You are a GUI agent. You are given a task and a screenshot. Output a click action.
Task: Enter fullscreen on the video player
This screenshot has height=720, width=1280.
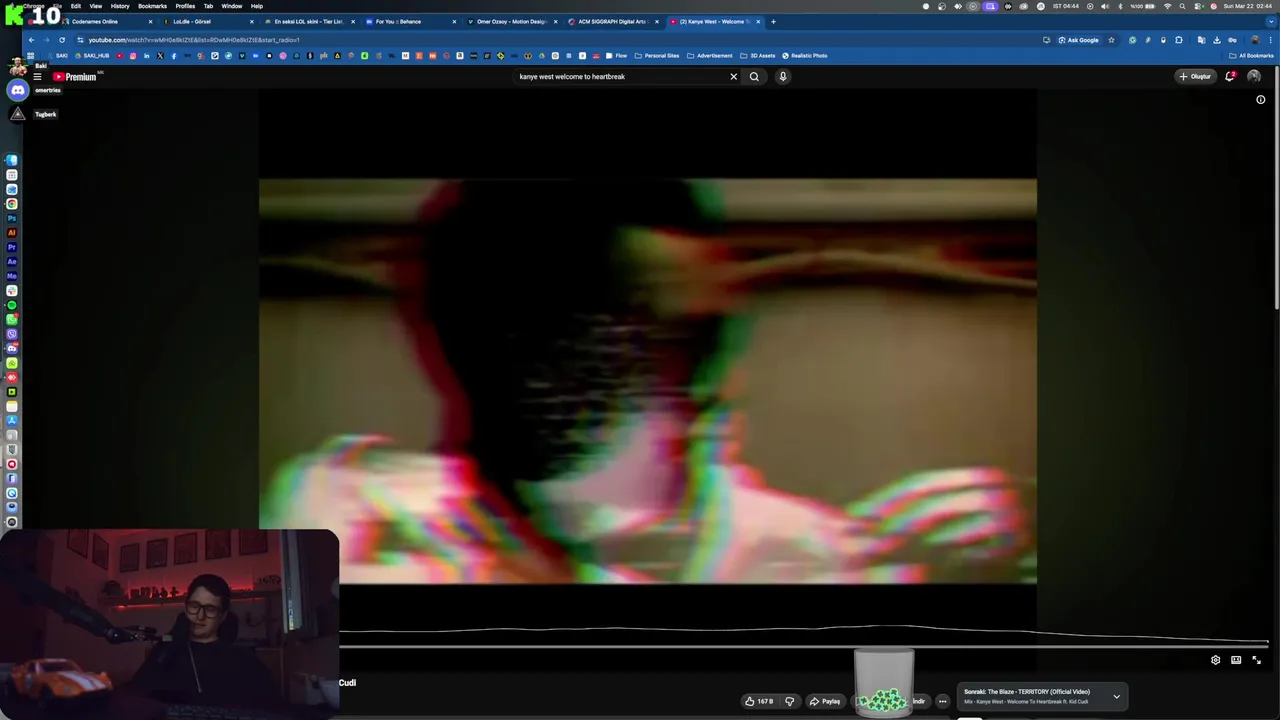pos(1257,660)
